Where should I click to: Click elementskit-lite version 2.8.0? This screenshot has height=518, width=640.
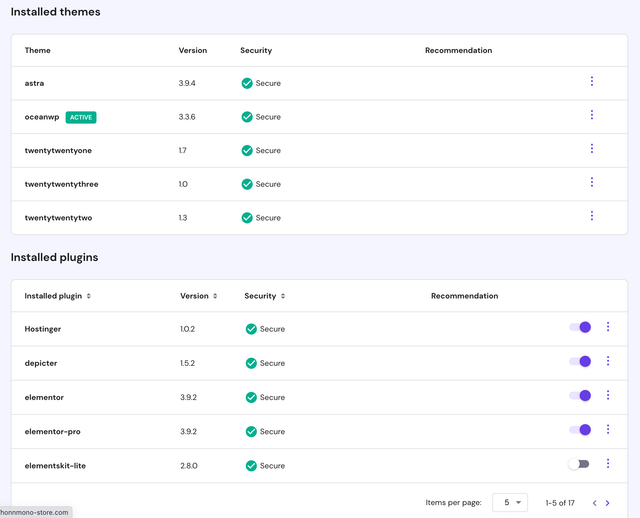189,466
